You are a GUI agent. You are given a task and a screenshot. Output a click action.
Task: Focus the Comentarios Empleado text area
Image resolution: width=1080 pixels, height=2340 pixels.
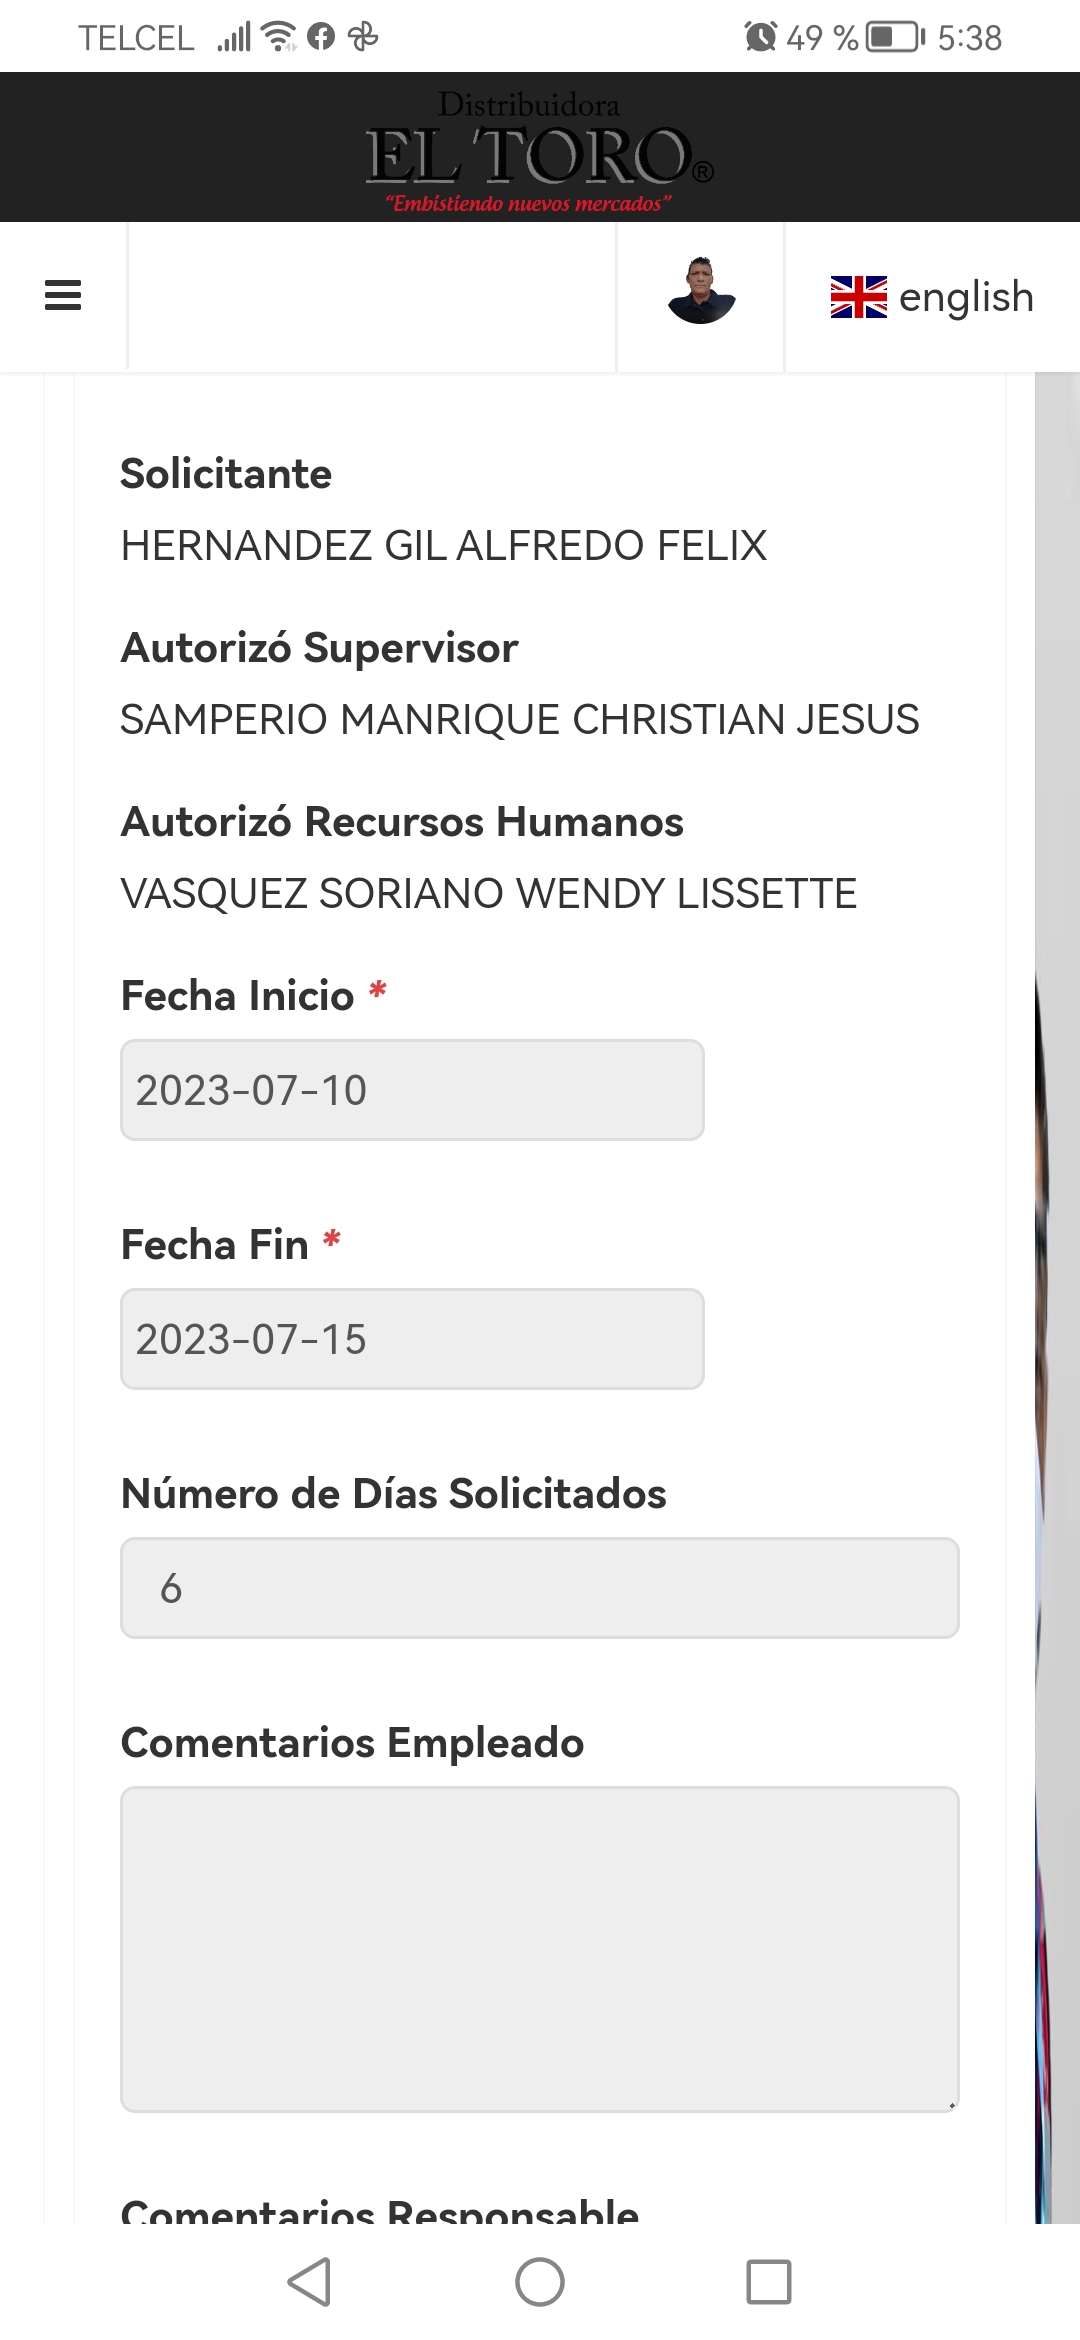pos(539,1948)
